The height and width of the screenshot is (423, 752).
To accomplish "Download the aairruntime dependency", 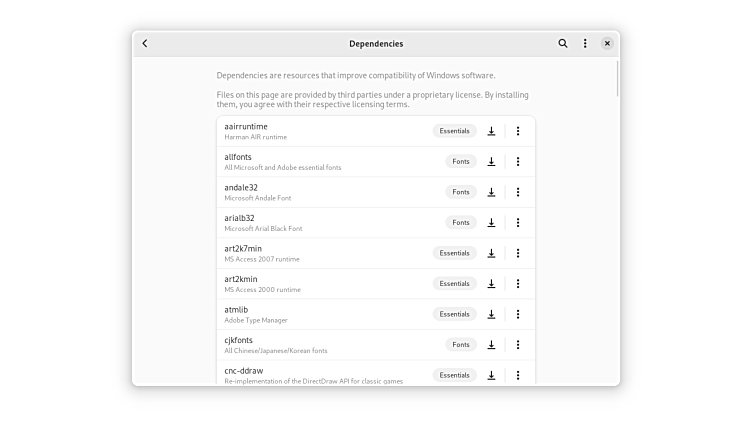I will [491, 131].
